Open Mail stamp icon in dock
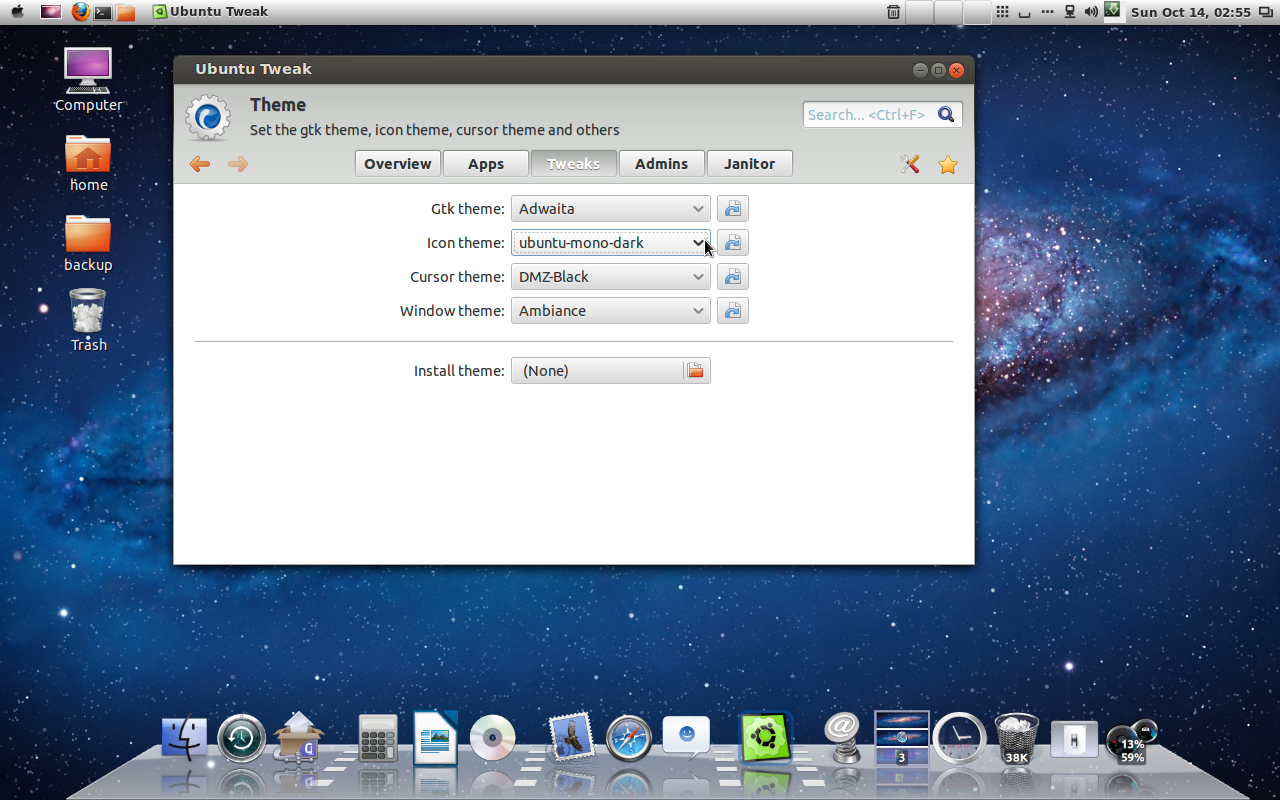Image resolution: width=1280 pixels, height=800 pixels. click(571, 738)
